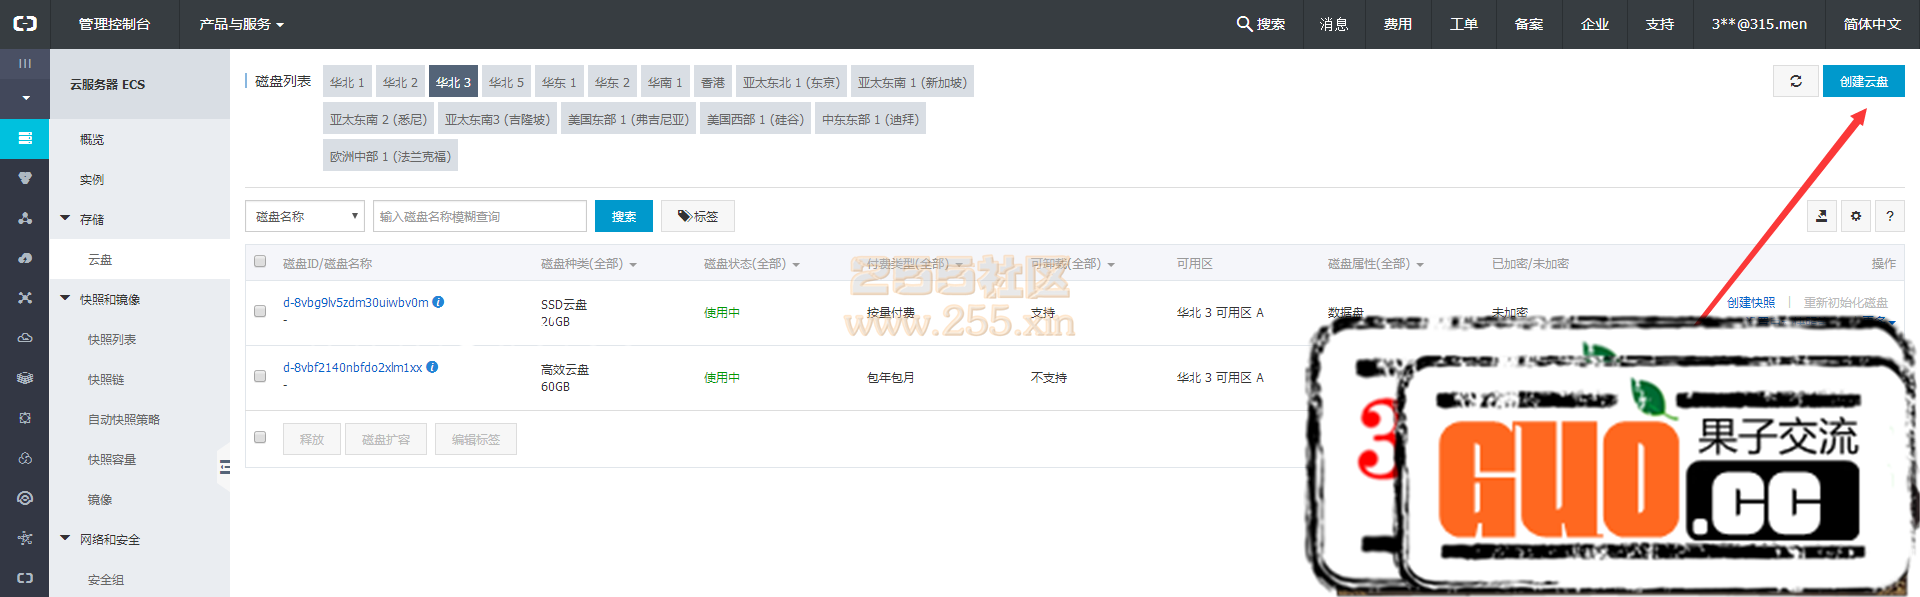Expand the 产品与服务 dropdown menu

[241, 24]
